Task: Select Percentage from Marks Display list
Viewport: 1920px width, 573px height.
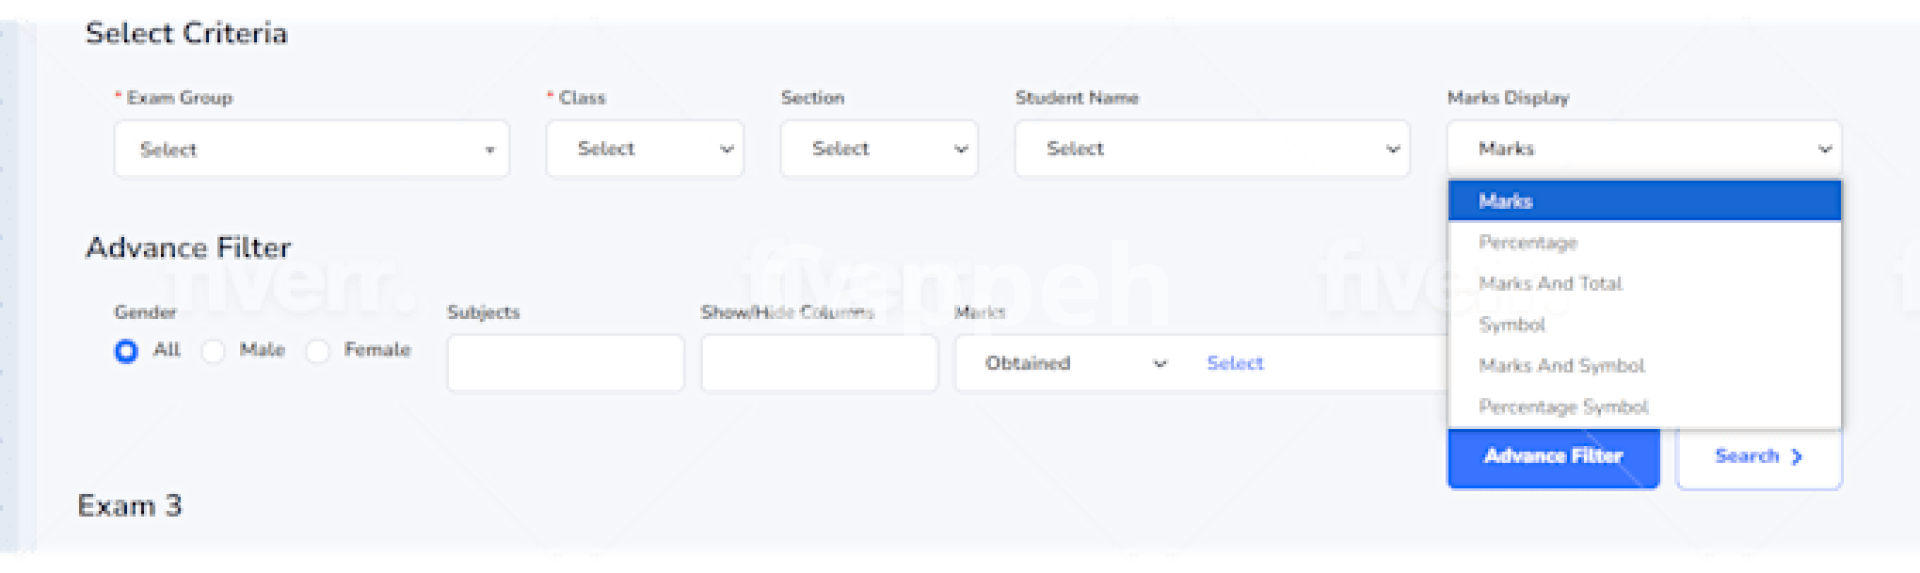Action: pyautogui.click(x=1528, y=243)
